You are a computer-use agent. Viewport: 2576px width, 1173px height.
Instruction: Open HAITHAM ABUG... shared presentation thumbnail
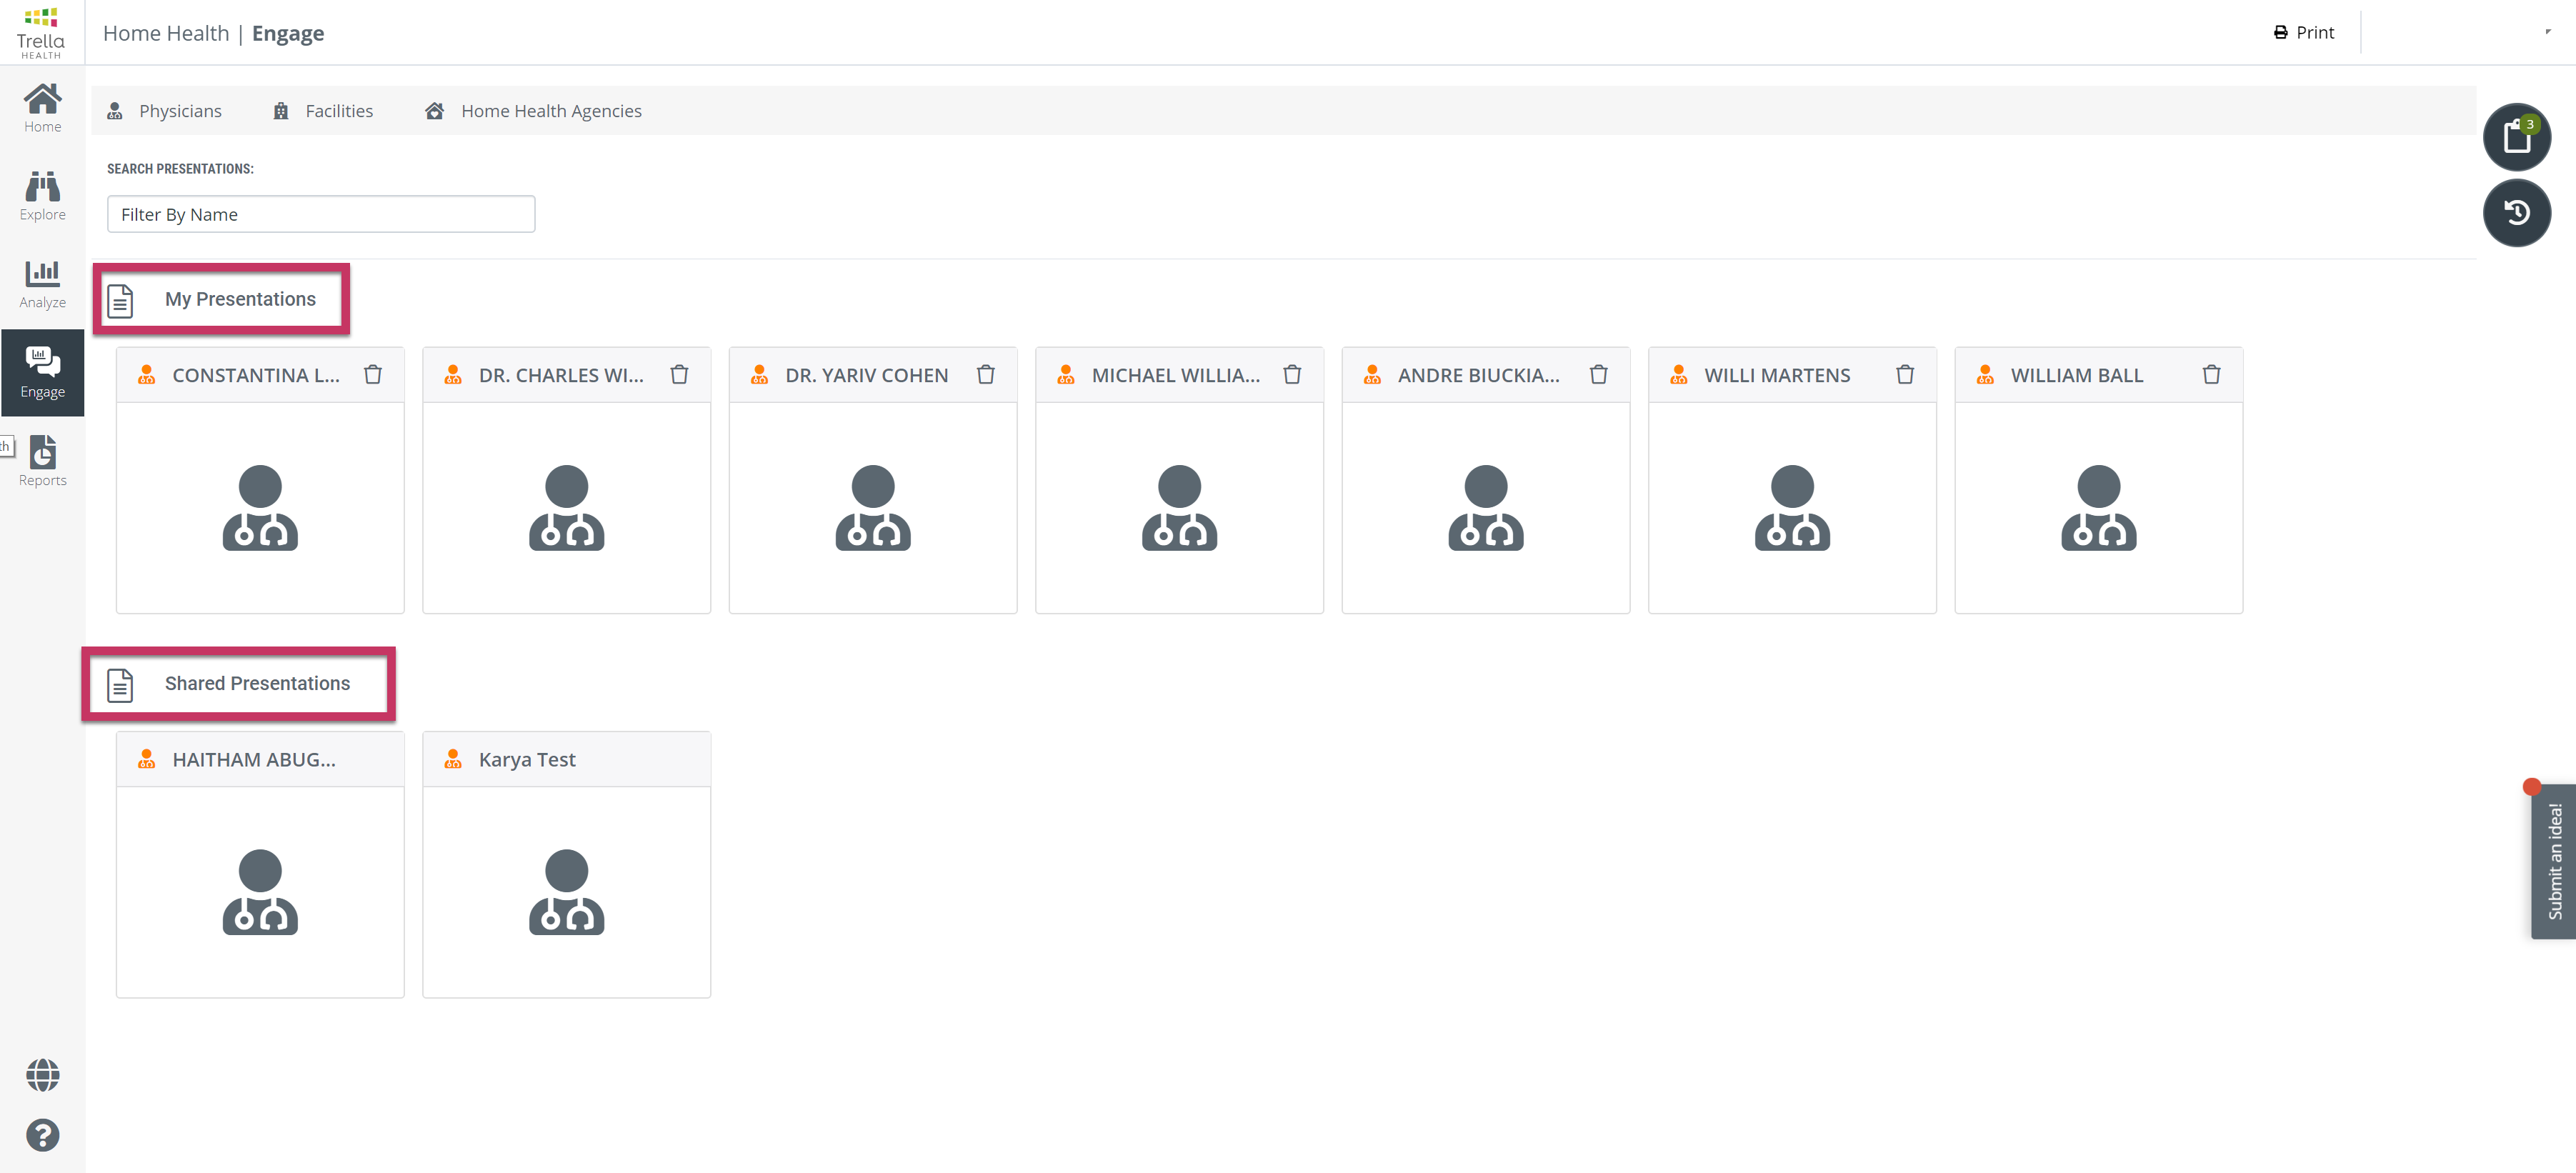[x=260, y=892]
